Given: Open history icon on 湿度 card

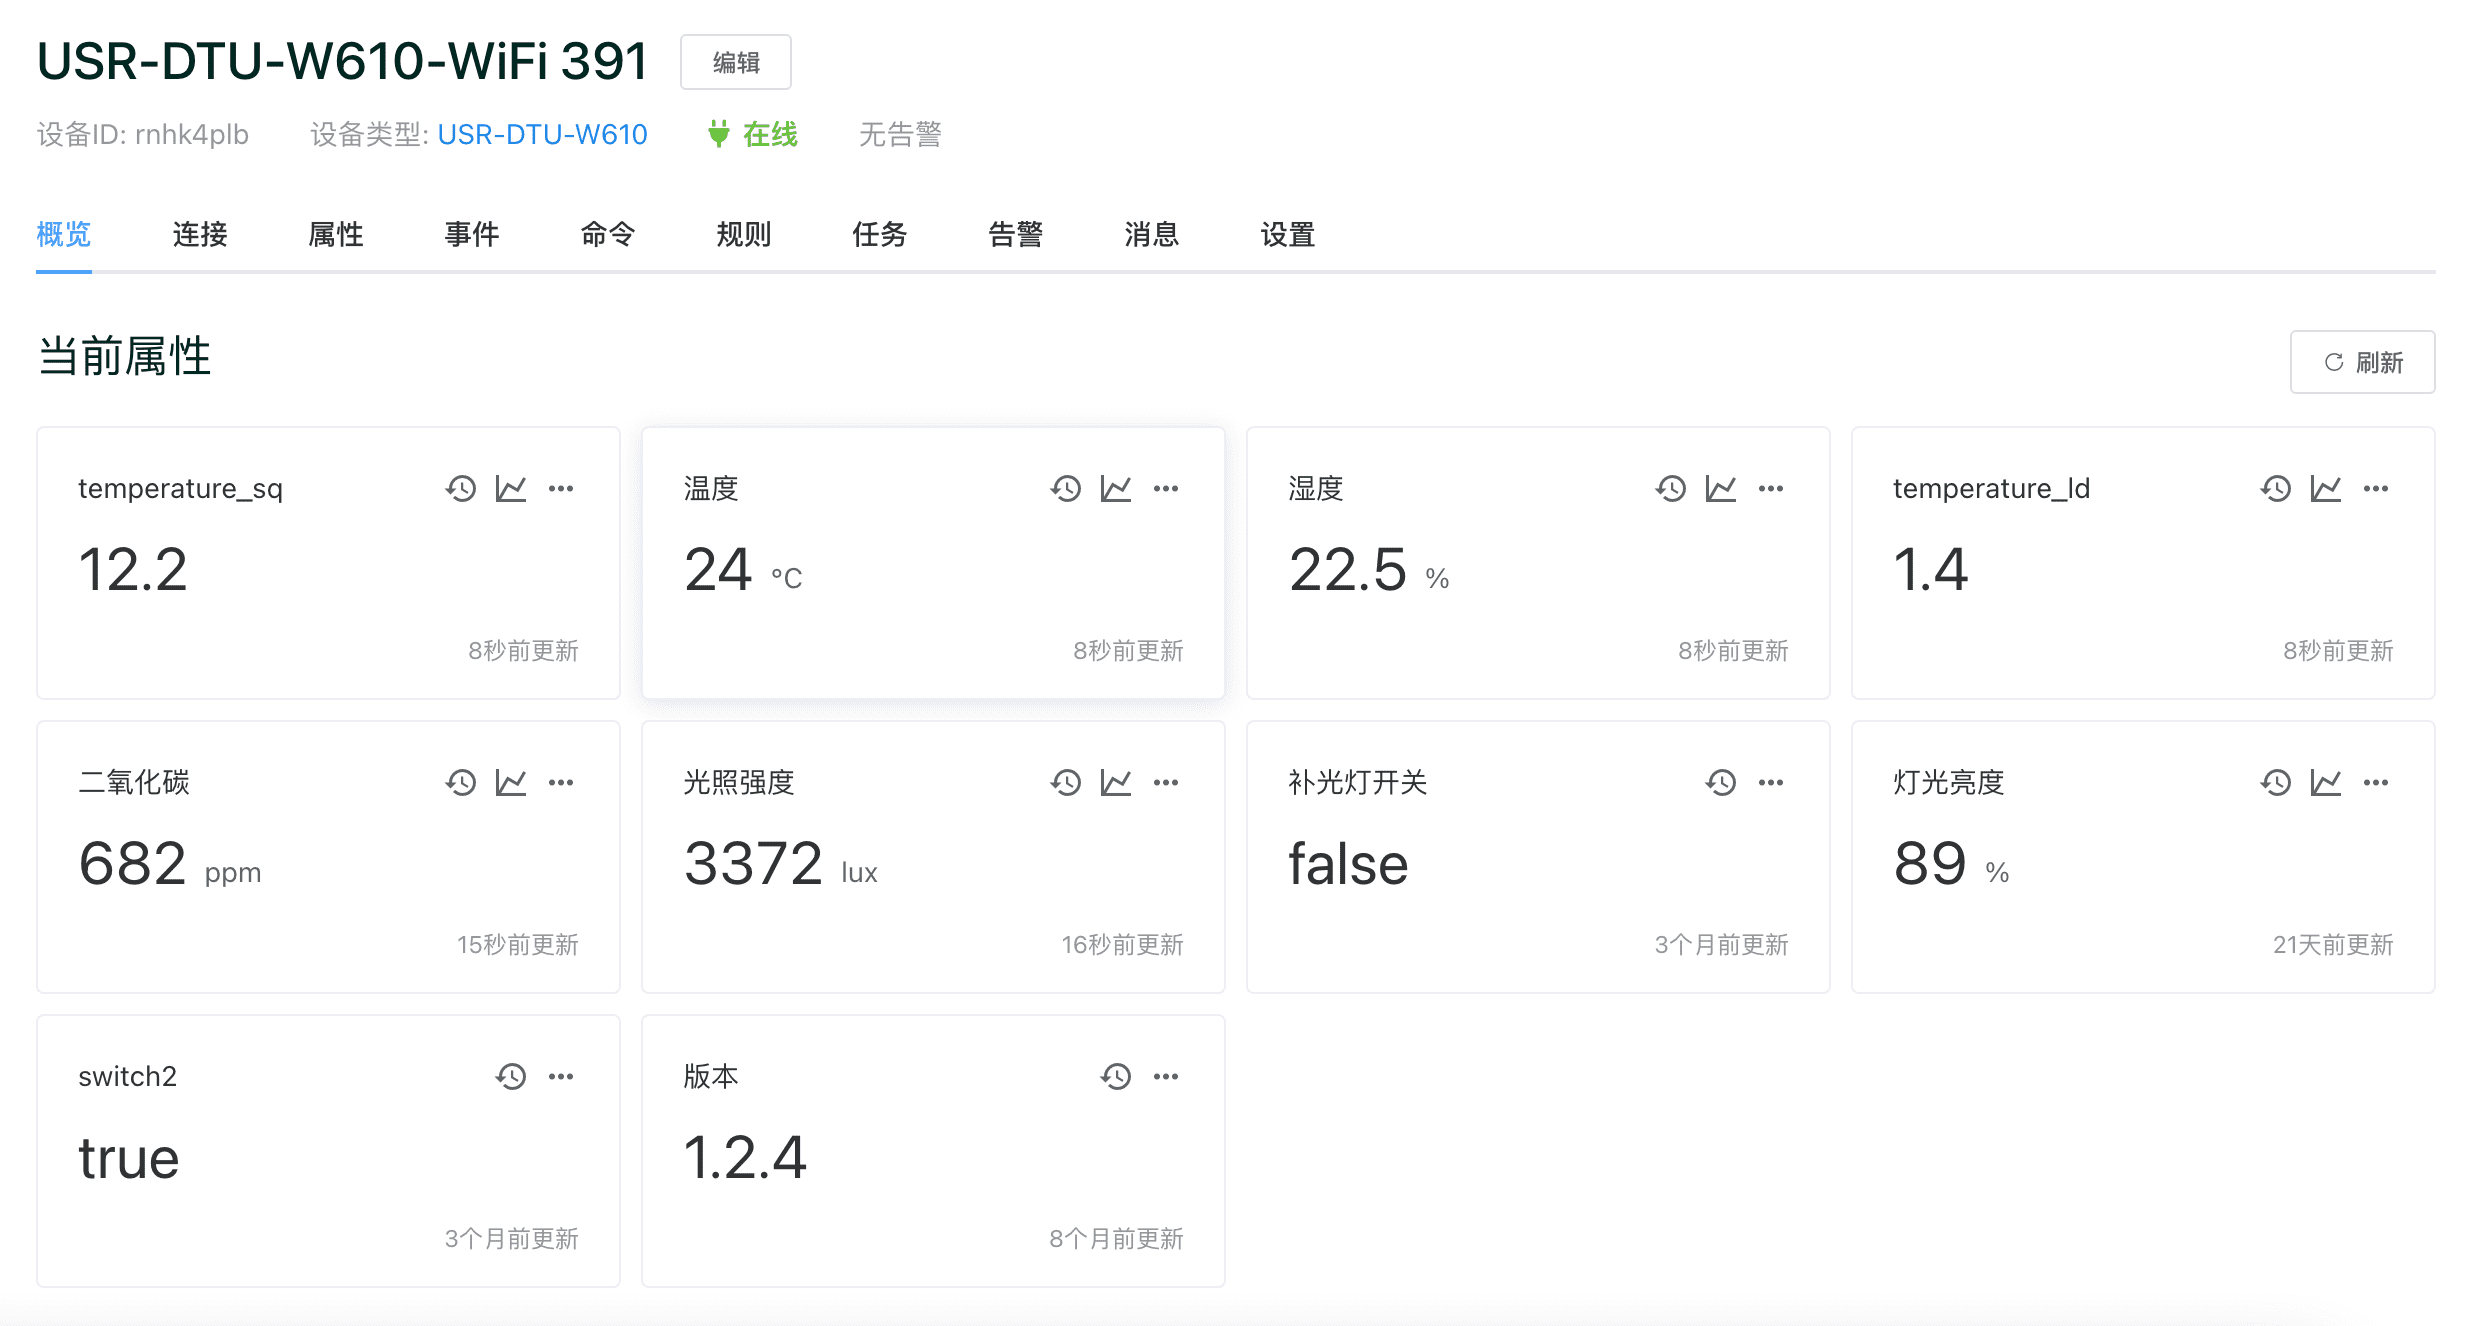Looking at the screenshot, I should coord(1671,488).
